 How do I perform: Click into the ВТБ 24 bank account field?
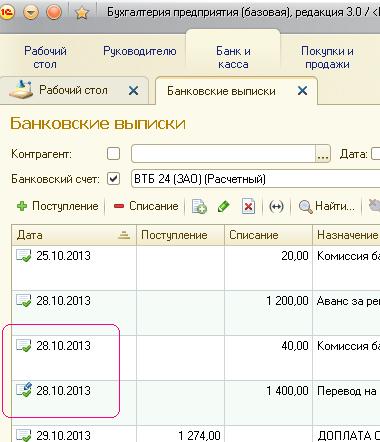click(x=255, y=179)
